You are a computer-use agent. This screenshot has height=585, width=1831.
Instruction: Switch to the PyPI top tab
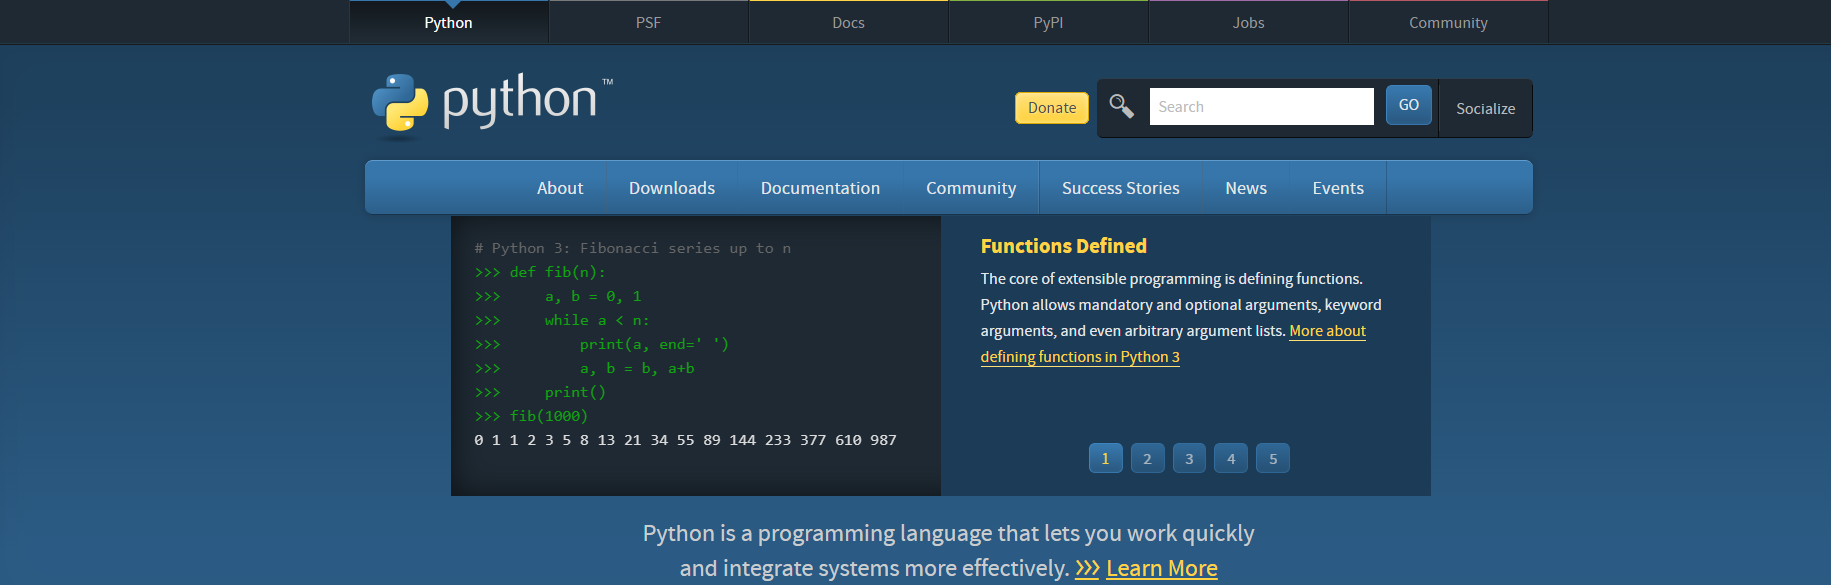(1048, 23)
